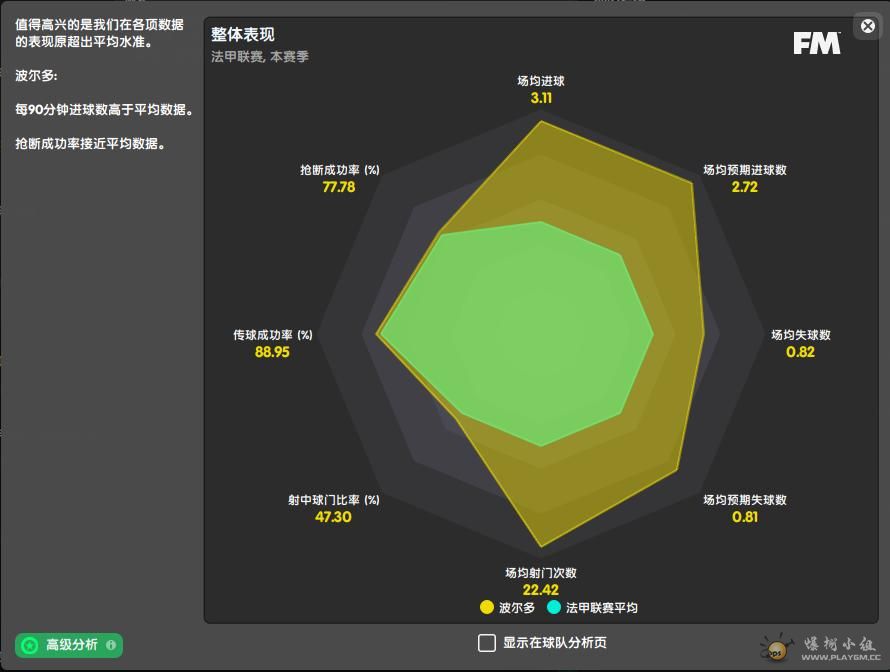
Task: Click the cyan 法甲联赛平均 legend dot
Action: (x=554, y=607)
